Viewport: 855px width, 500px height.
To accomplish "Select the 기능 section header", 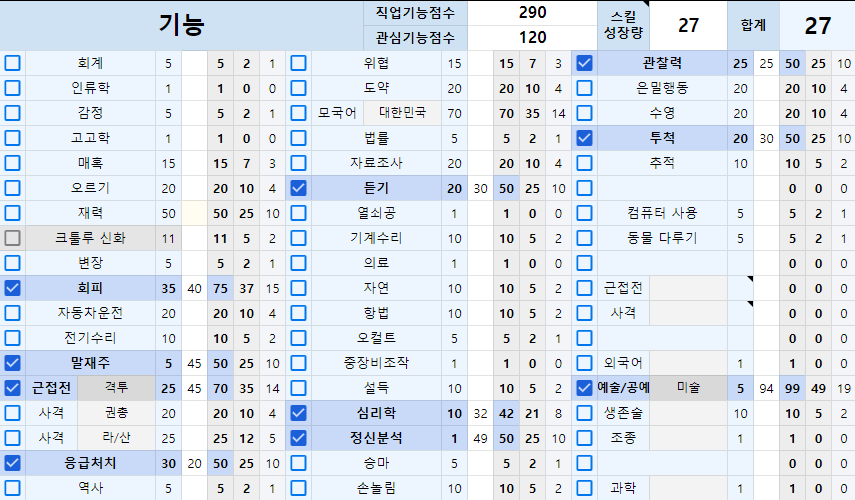I will pos(181,25).
